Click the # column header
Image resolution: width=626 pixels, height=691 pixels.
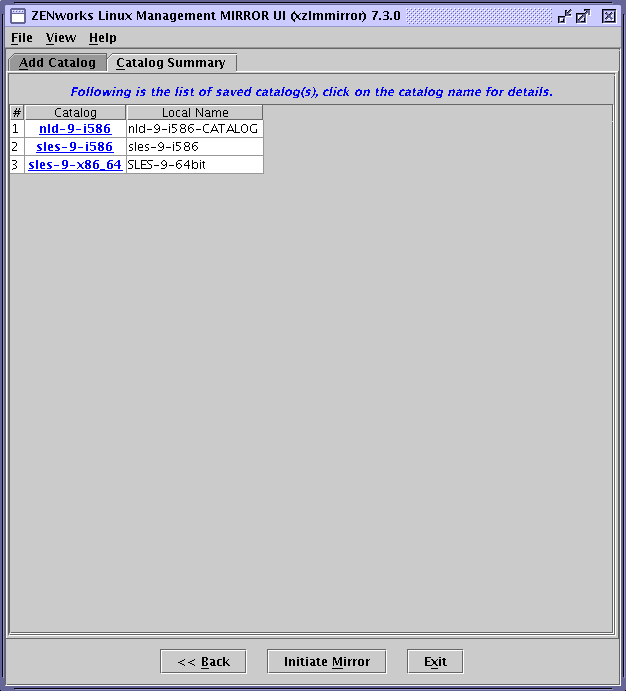point(17,113)
